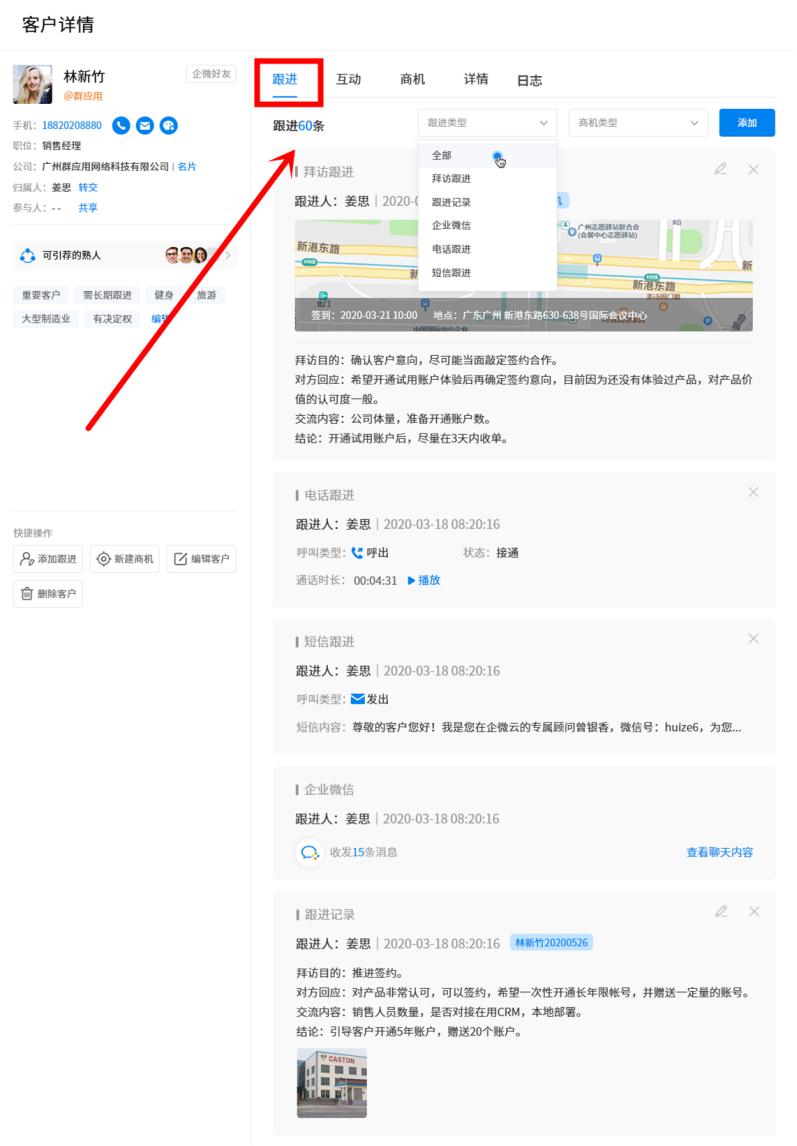Click the 旅游 tag
This screenshot has width=797, height=1146.
pyautogui.click(x=207, y=295)
